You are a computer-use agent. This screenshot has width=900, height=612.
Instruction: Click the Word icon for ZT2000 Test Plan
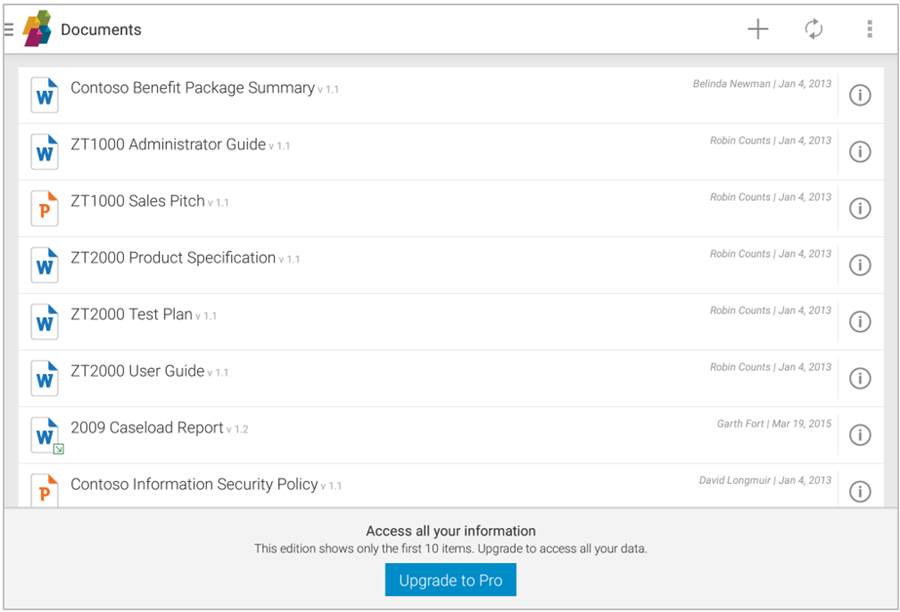45,322
